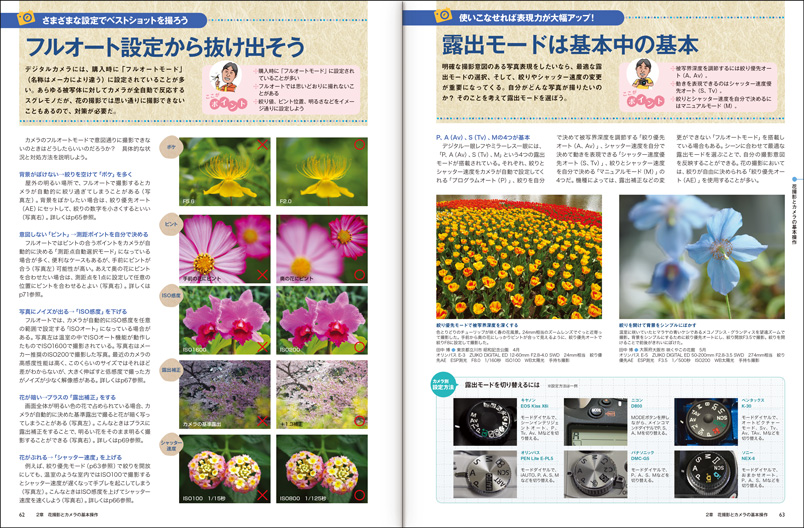Click the title 露出モードは基本中の基本
The image size is (804, 528).
tap(570, 45)
